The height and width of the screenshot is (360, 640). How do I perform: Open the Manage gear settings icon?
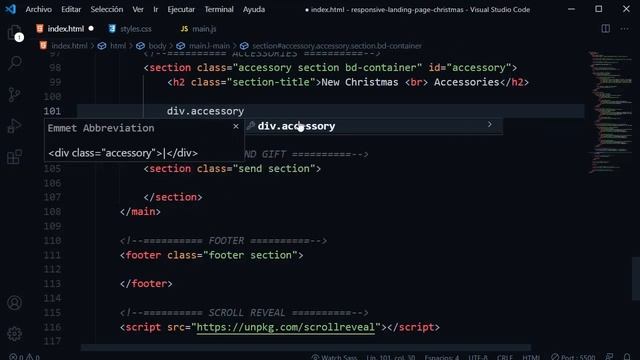tap(15, 333)
